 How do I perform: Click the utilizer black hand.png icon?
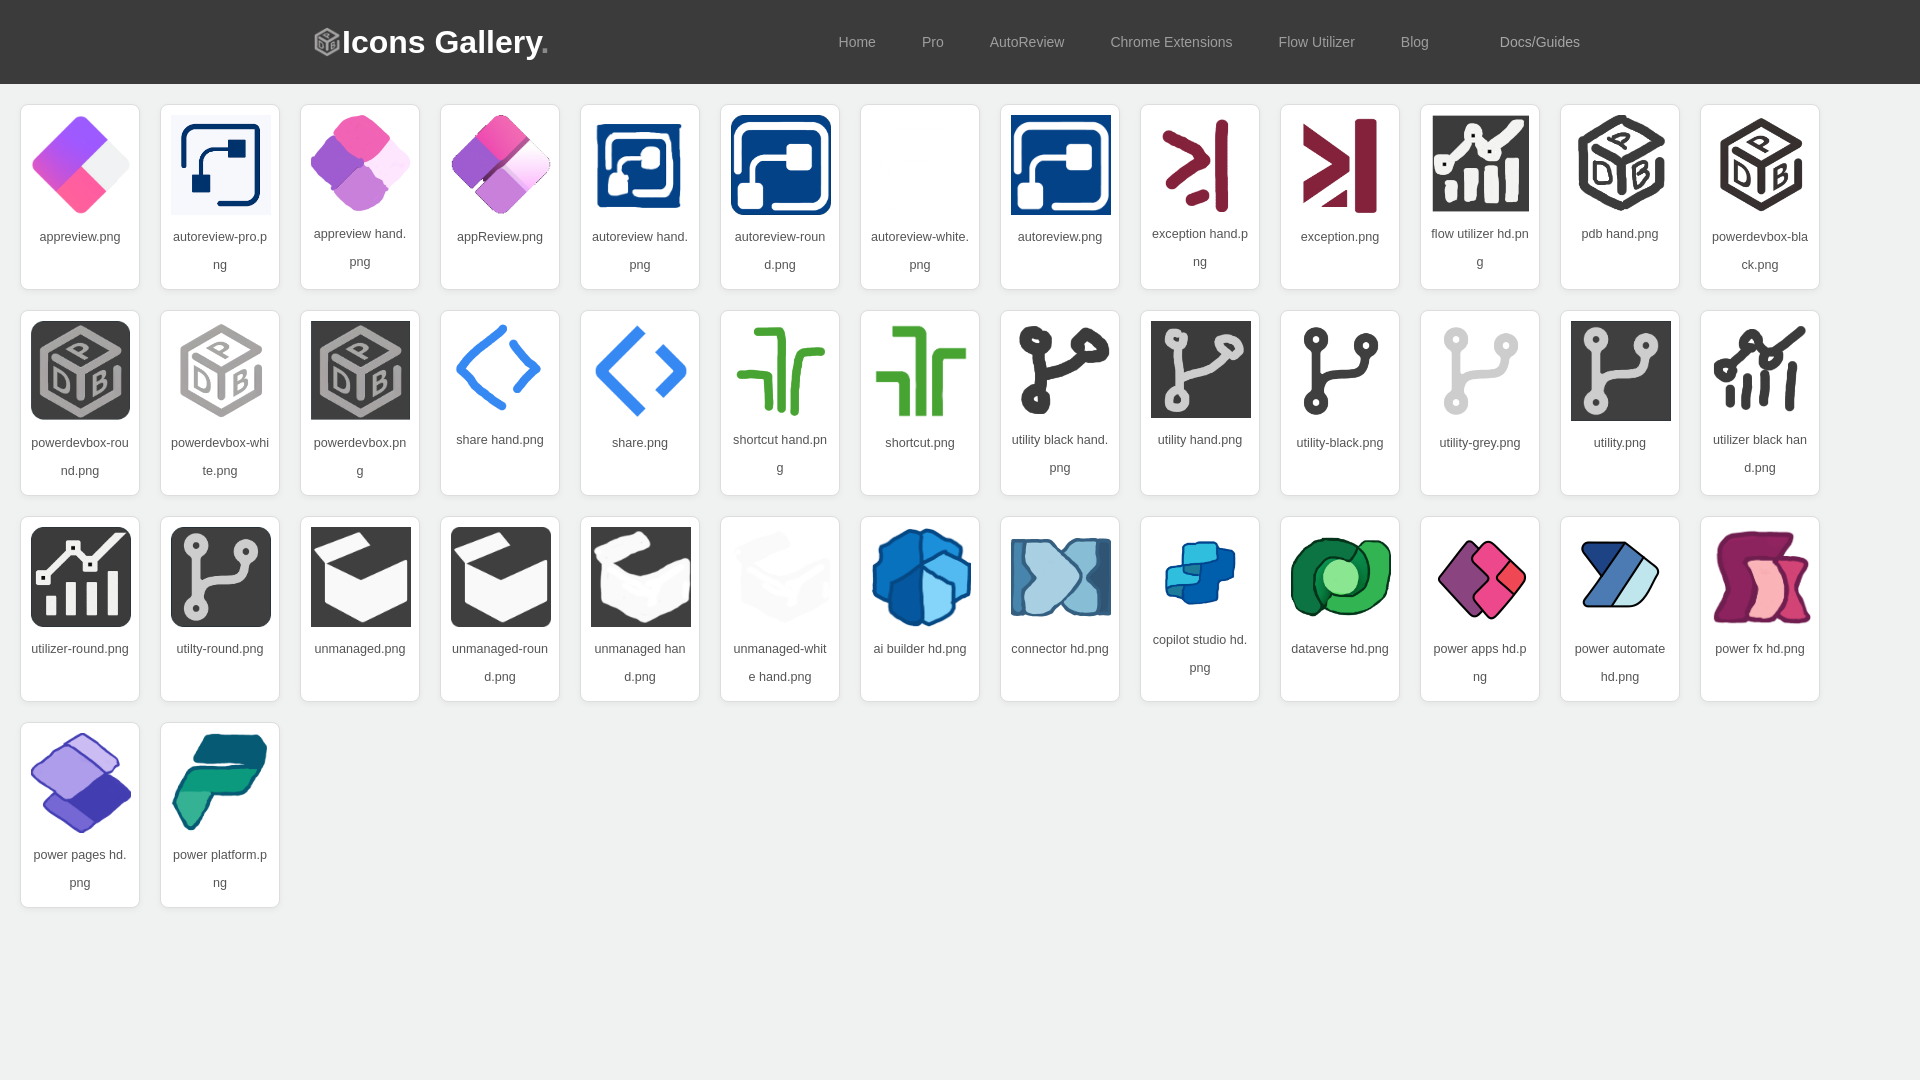tap(1760, 369)
